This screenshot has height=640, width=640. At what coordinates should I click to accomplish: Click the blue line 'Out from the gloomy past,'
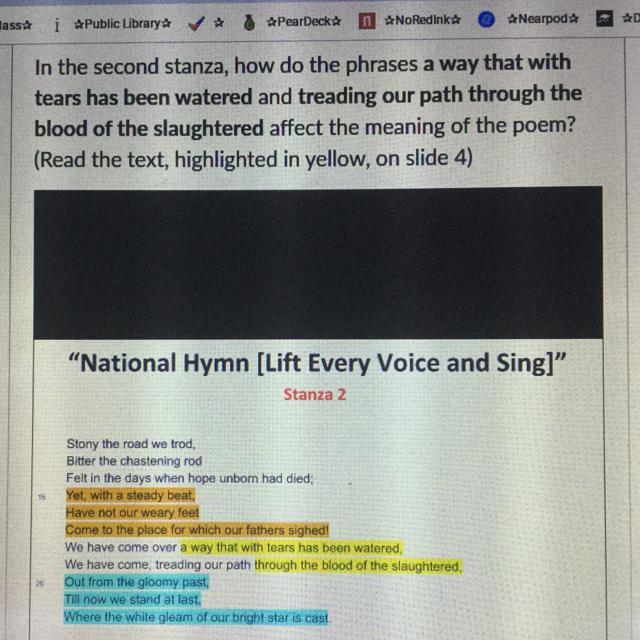(x=136, y=582)
